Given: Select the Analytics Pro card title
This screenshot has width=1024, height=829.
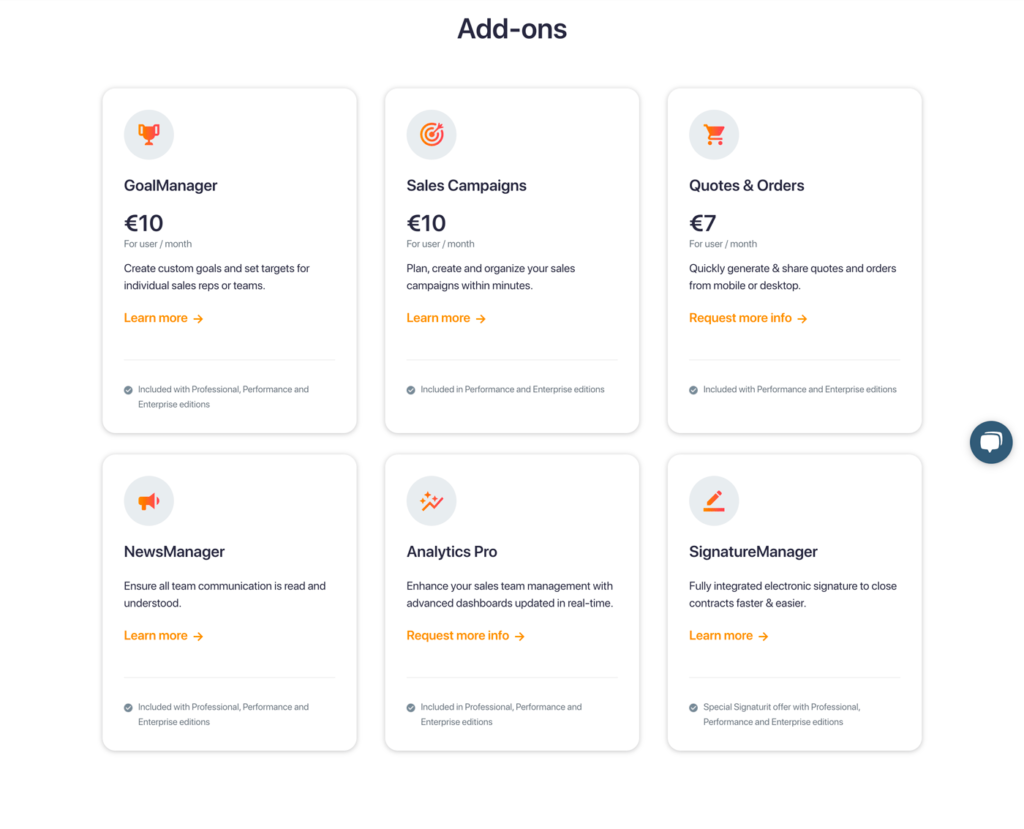Looking at the screenshot, I should point(452,552).
